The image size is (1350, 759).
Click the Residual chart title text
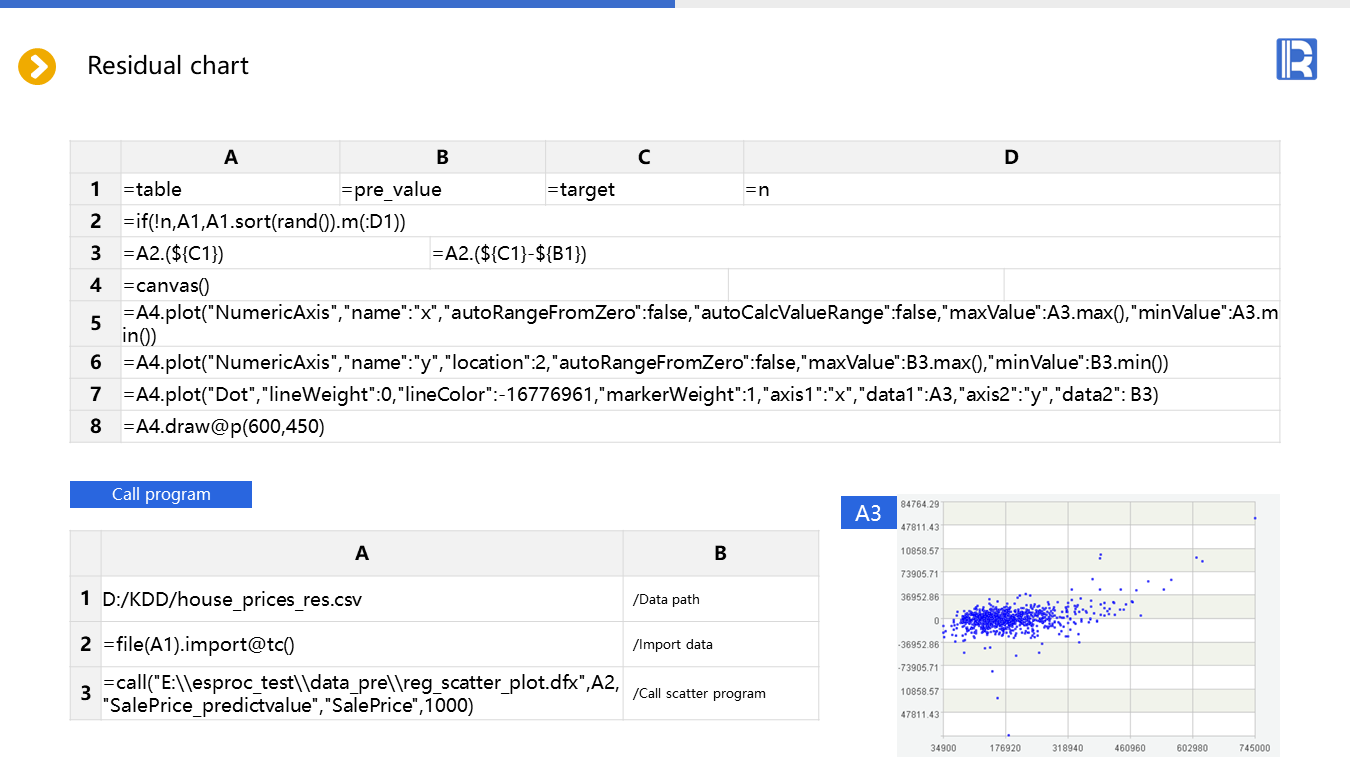(x=168, y=66)
